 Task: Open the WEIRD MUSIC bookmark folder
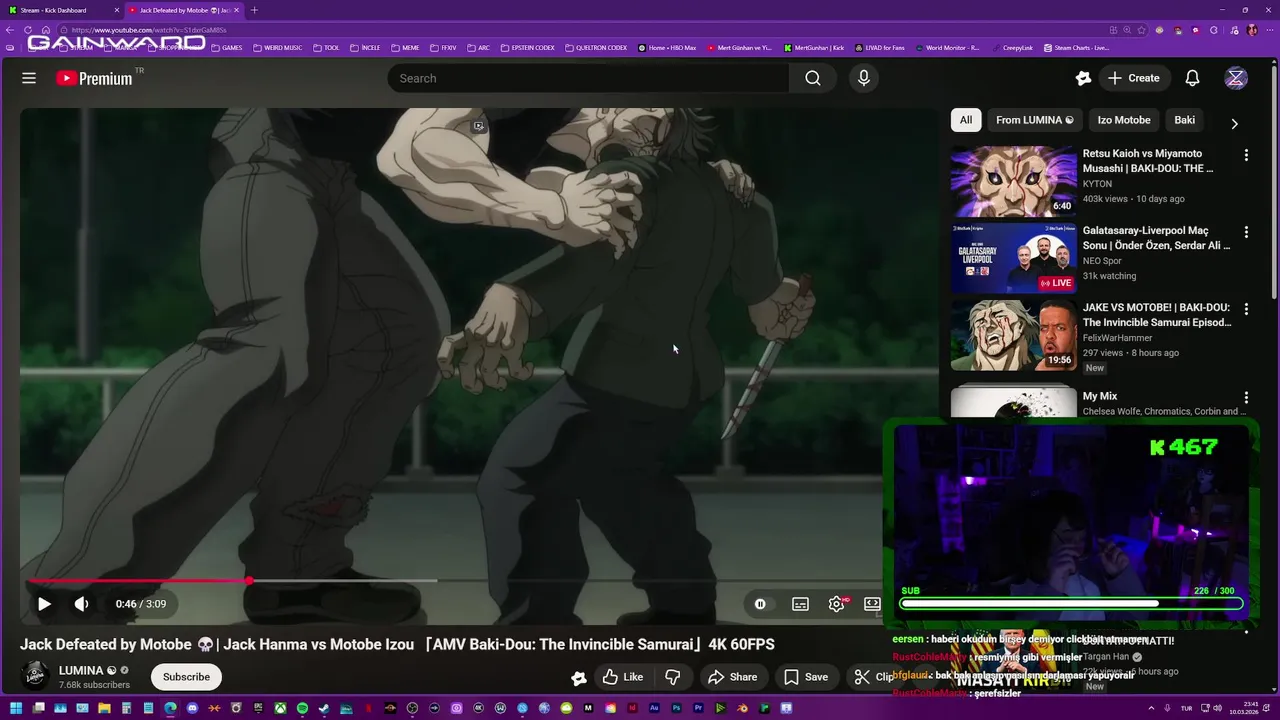click(x=277, y=48)
